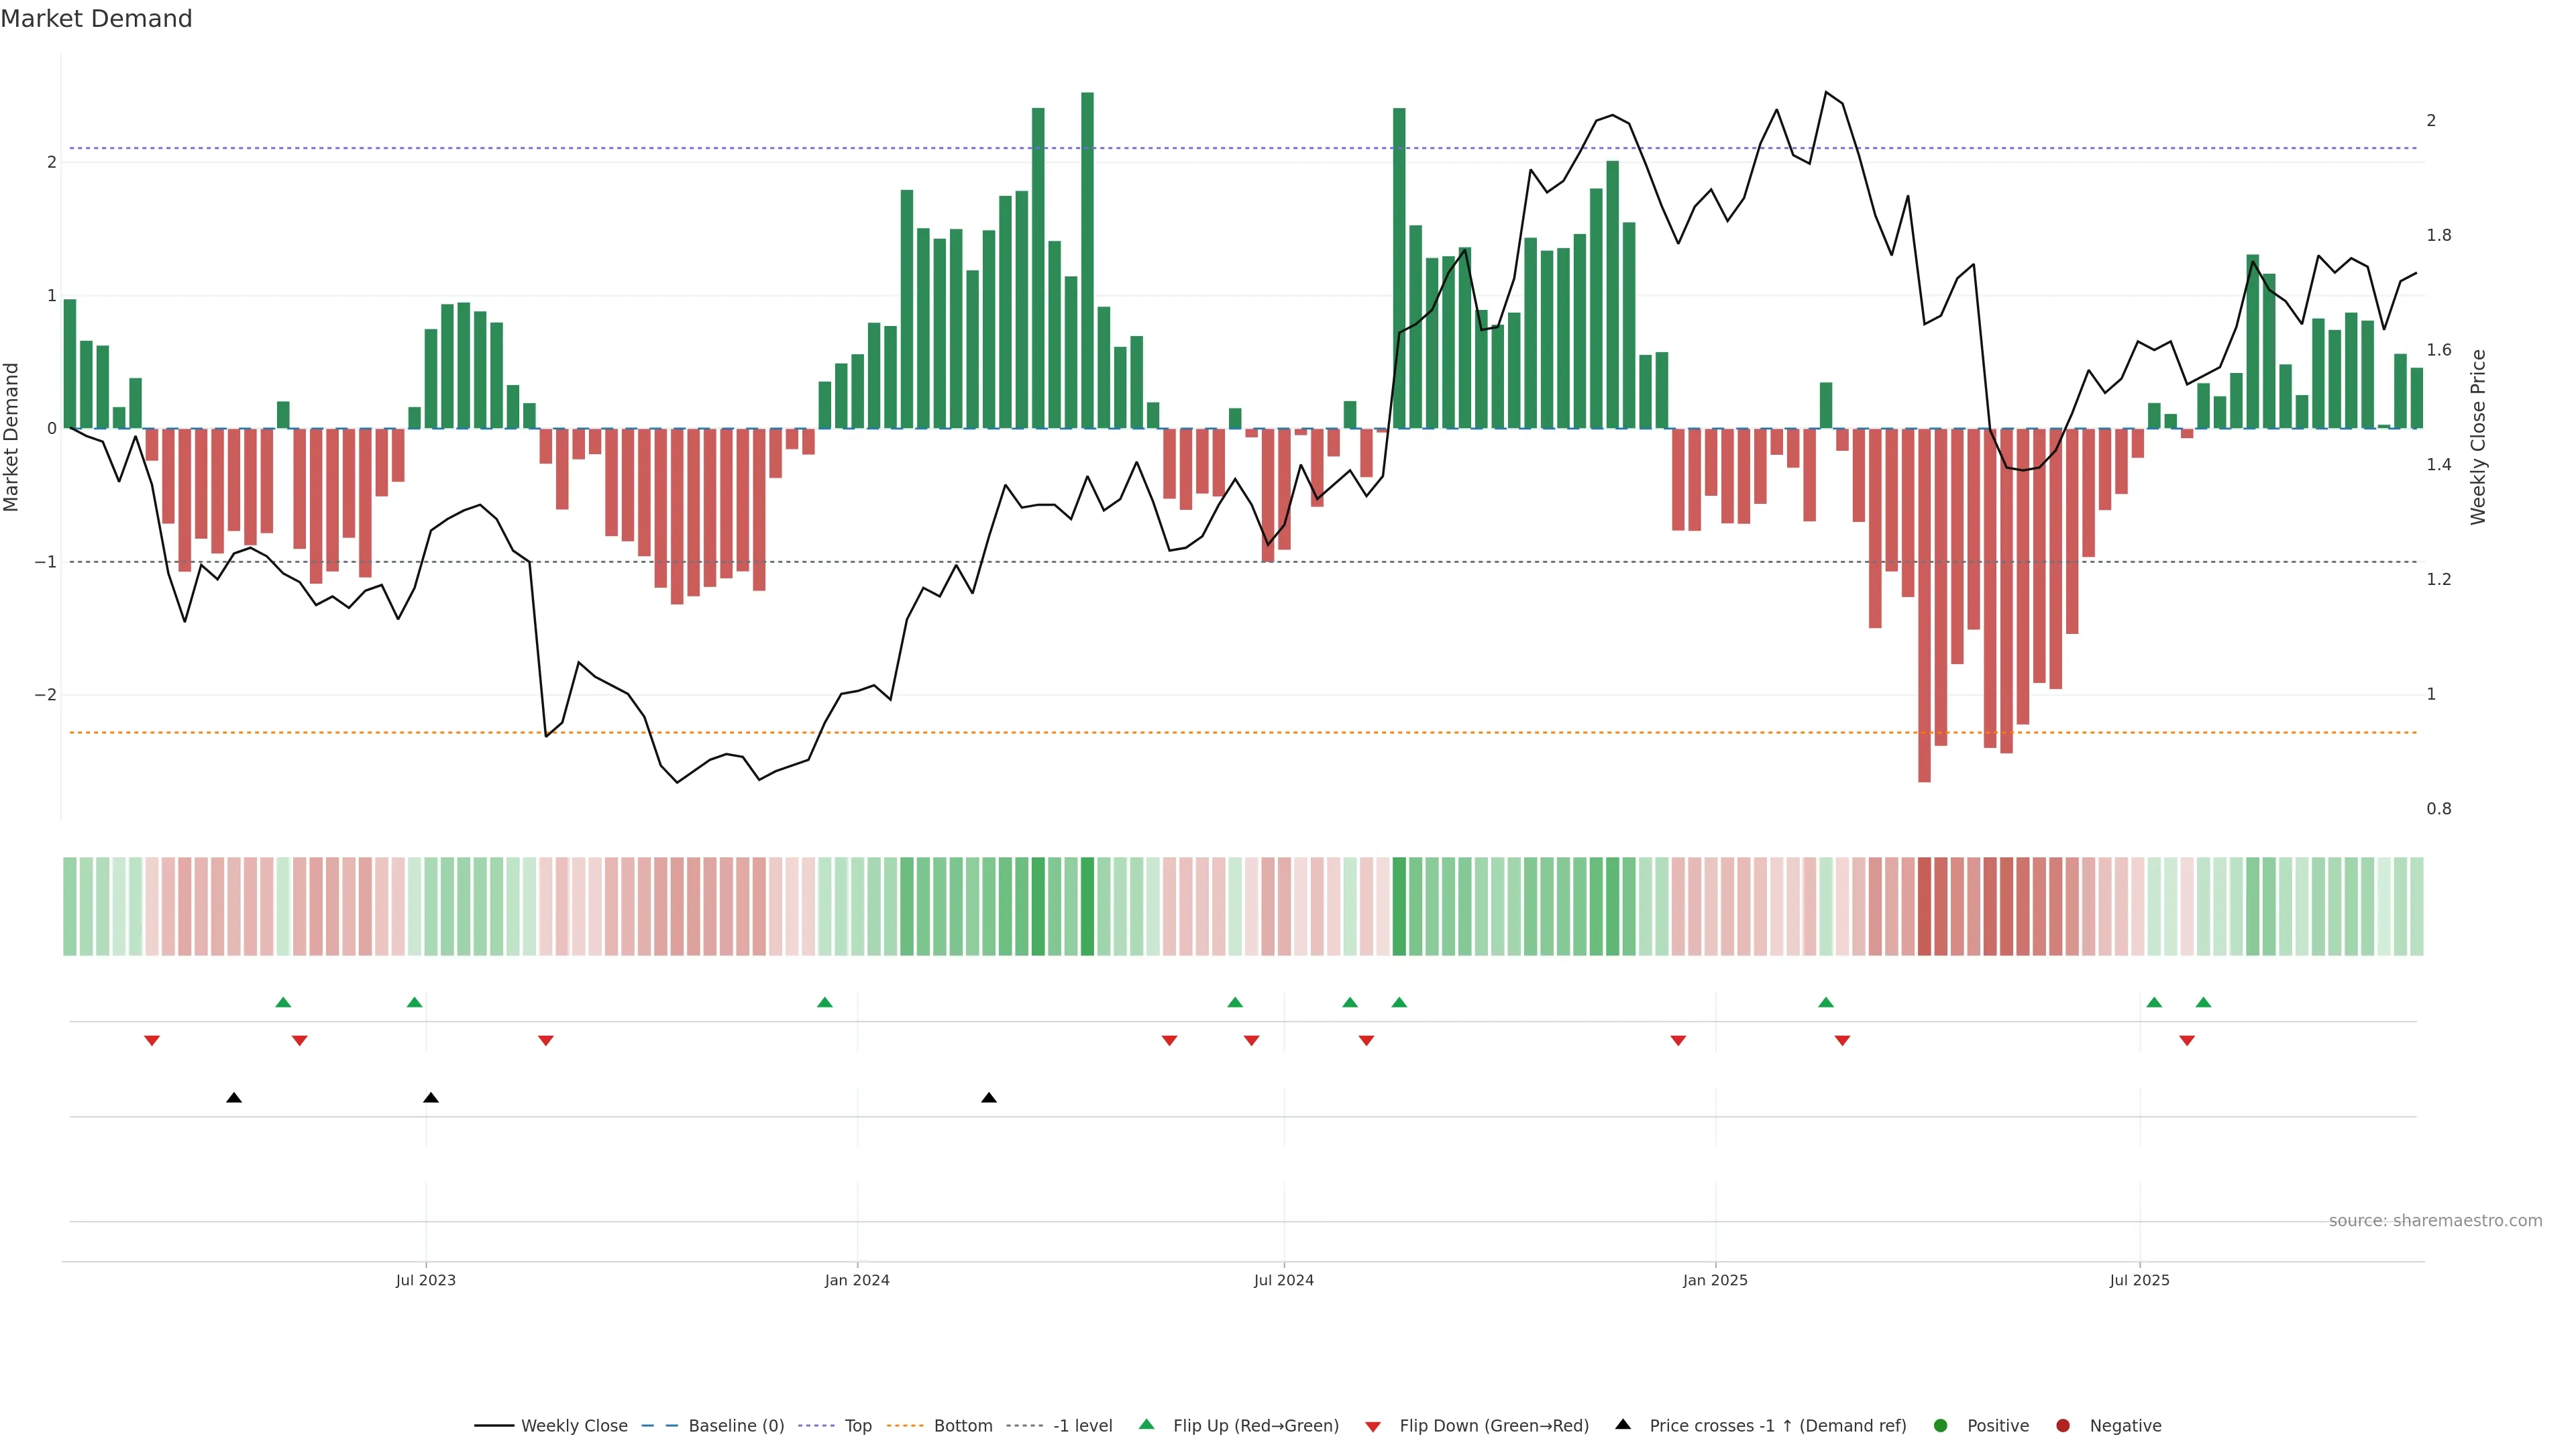
Task: Click the Market Demand chart title
Action: [x=96, y=19]
